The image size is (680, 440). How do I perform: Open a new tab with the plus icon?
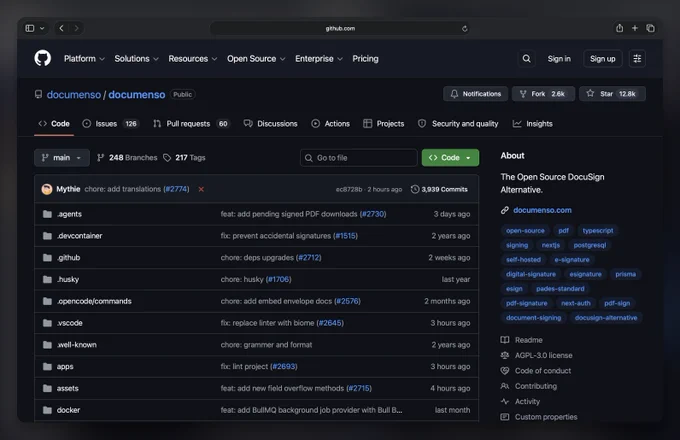pyautogui.click(x=634, y=28)
